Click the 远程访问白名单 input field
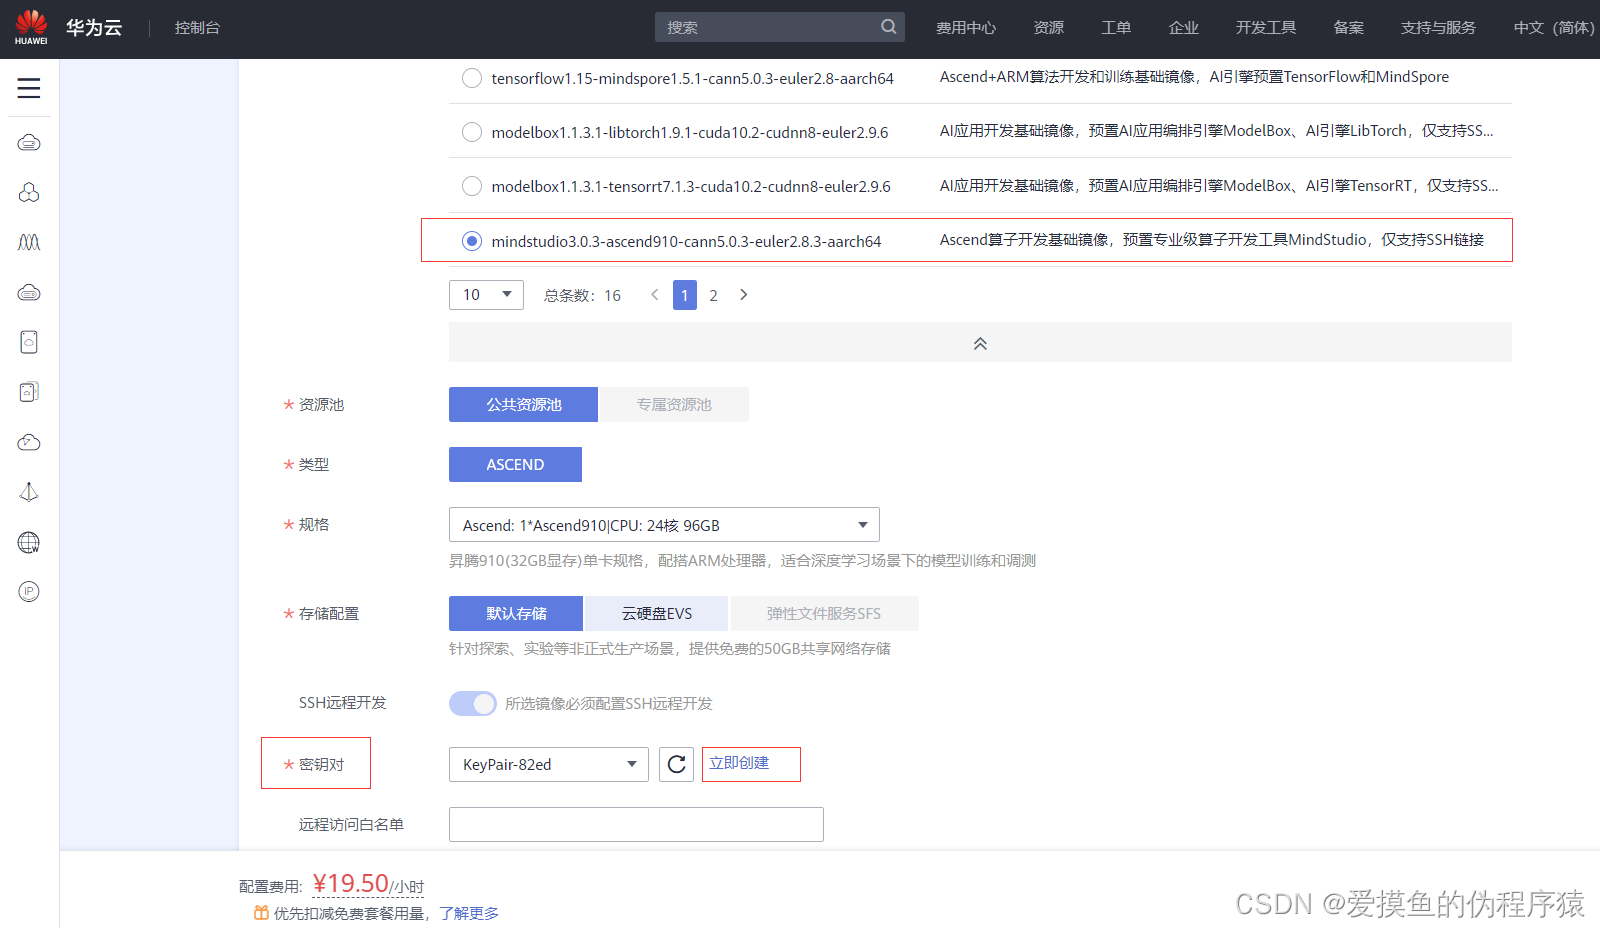Viewport: 1600px width, 928px height. (x=636, y=825)
